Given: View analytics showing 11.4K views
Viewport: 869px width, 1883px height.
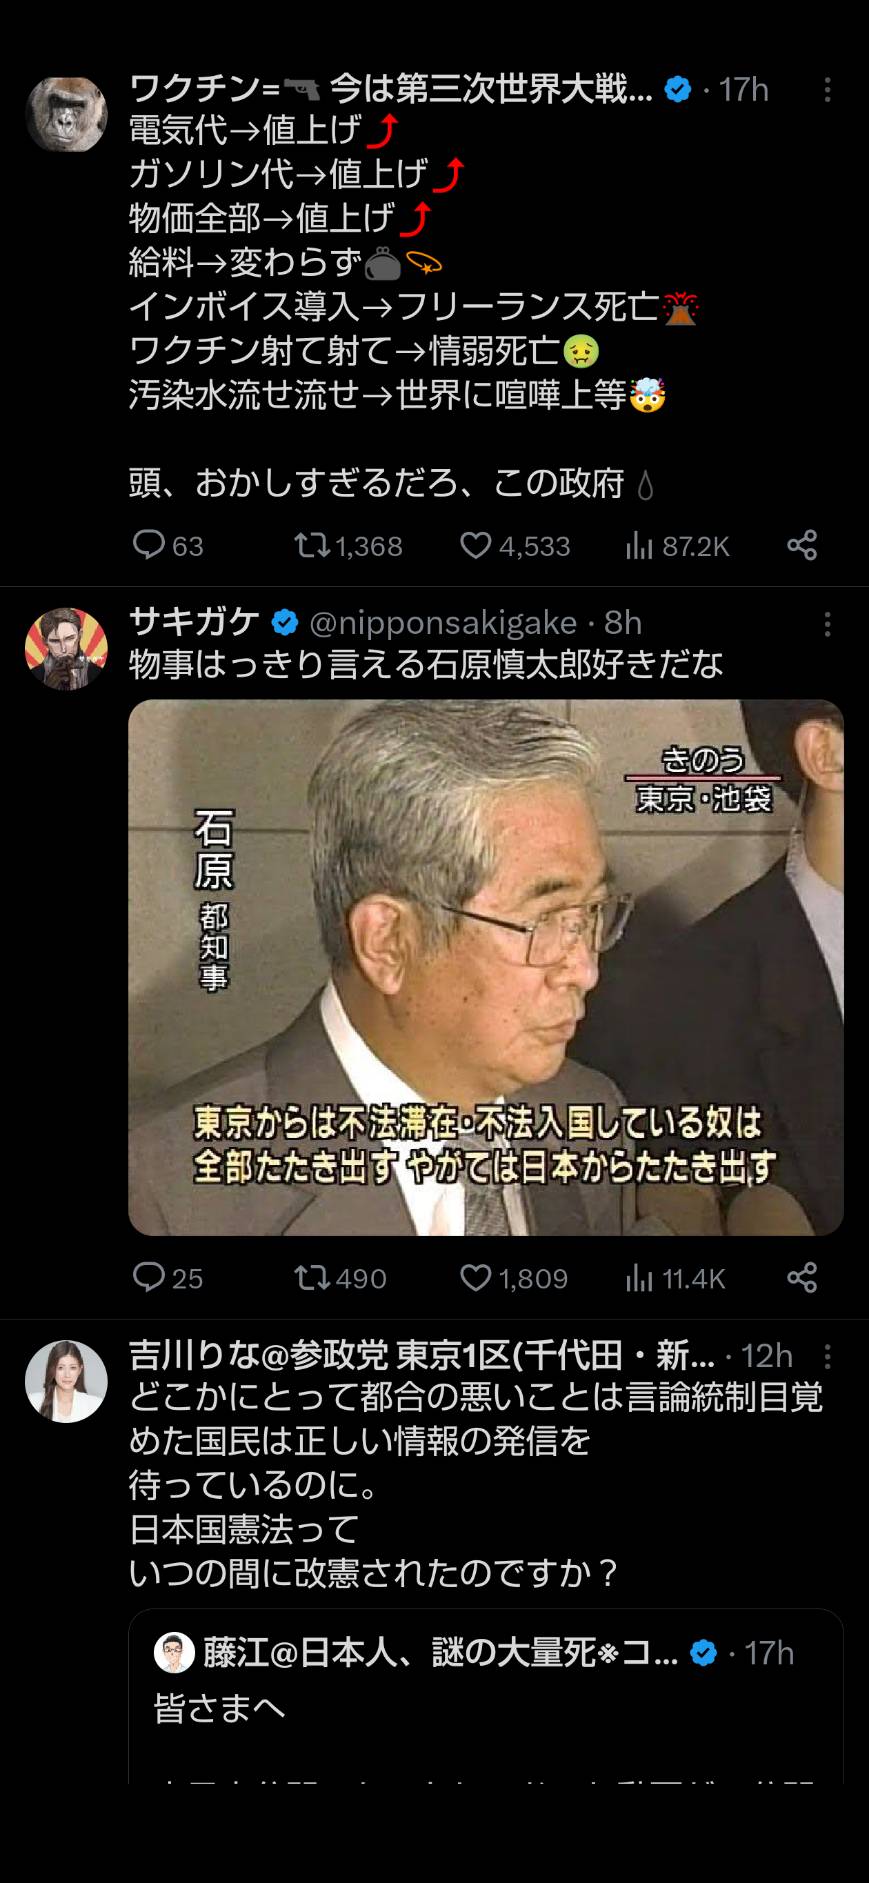Looking at the screenshot, I should click(675, 1278).
